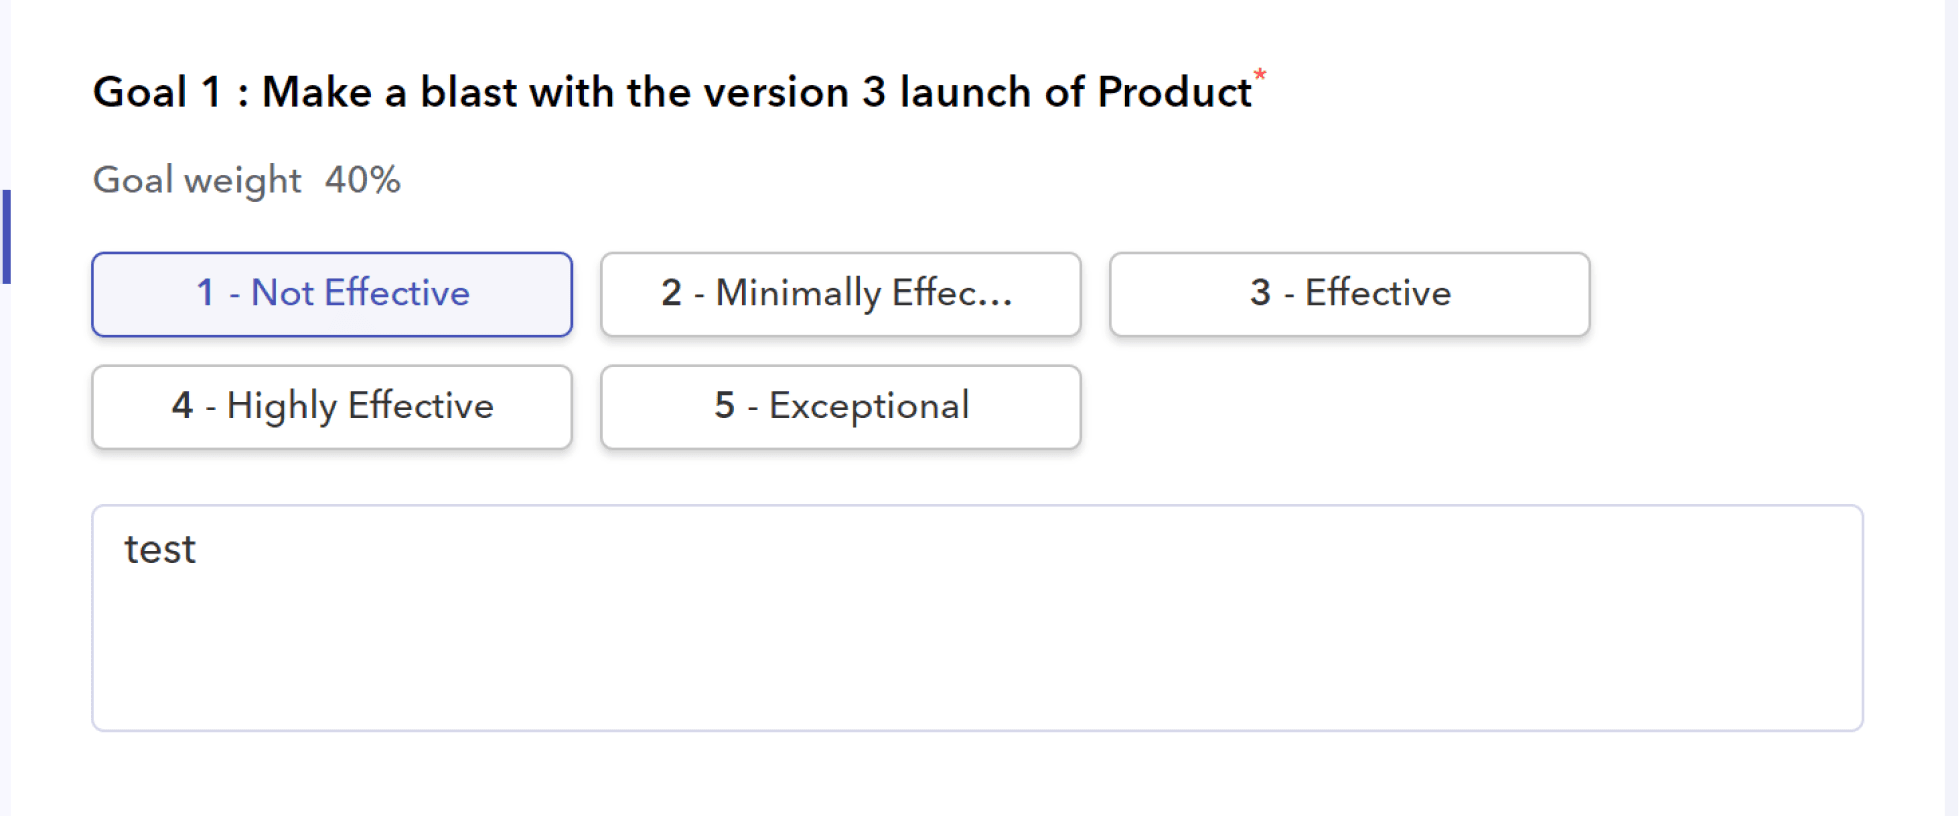Choose the "2 - Minimally Effec..." rating option

[841, 294]
